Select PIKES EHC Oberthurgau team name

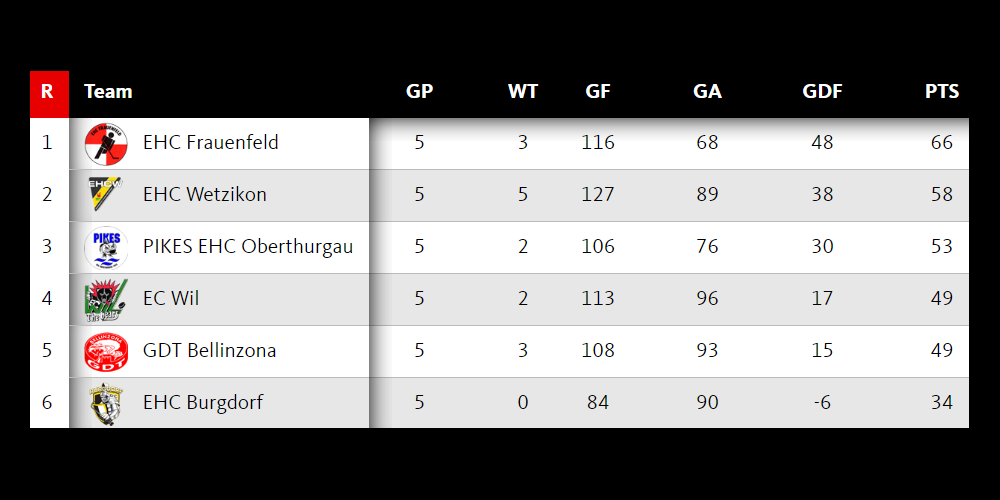pyautogui.click(x=248, y=247)
